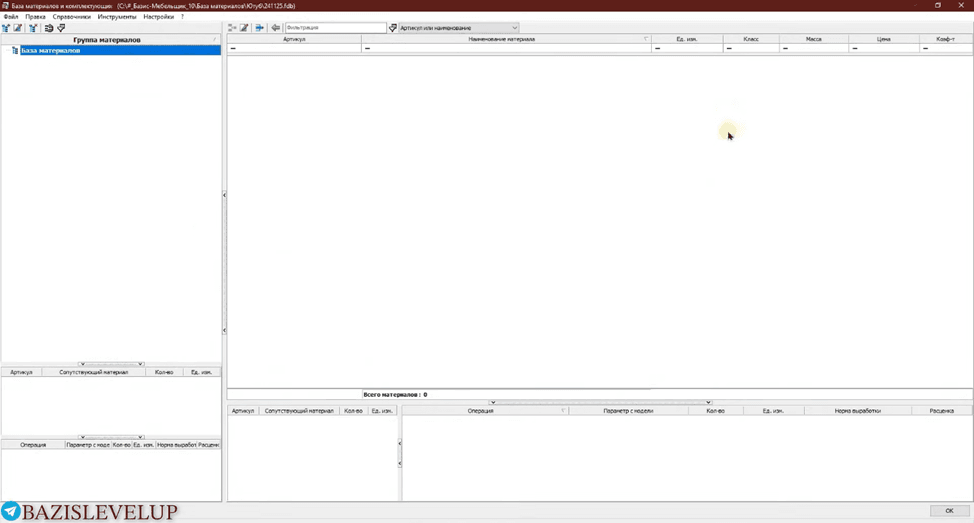The width and height of the screenshot is (974, 523).
Task: Click the filter funnel icon beside the search field
Action: [x=393, y=28]
